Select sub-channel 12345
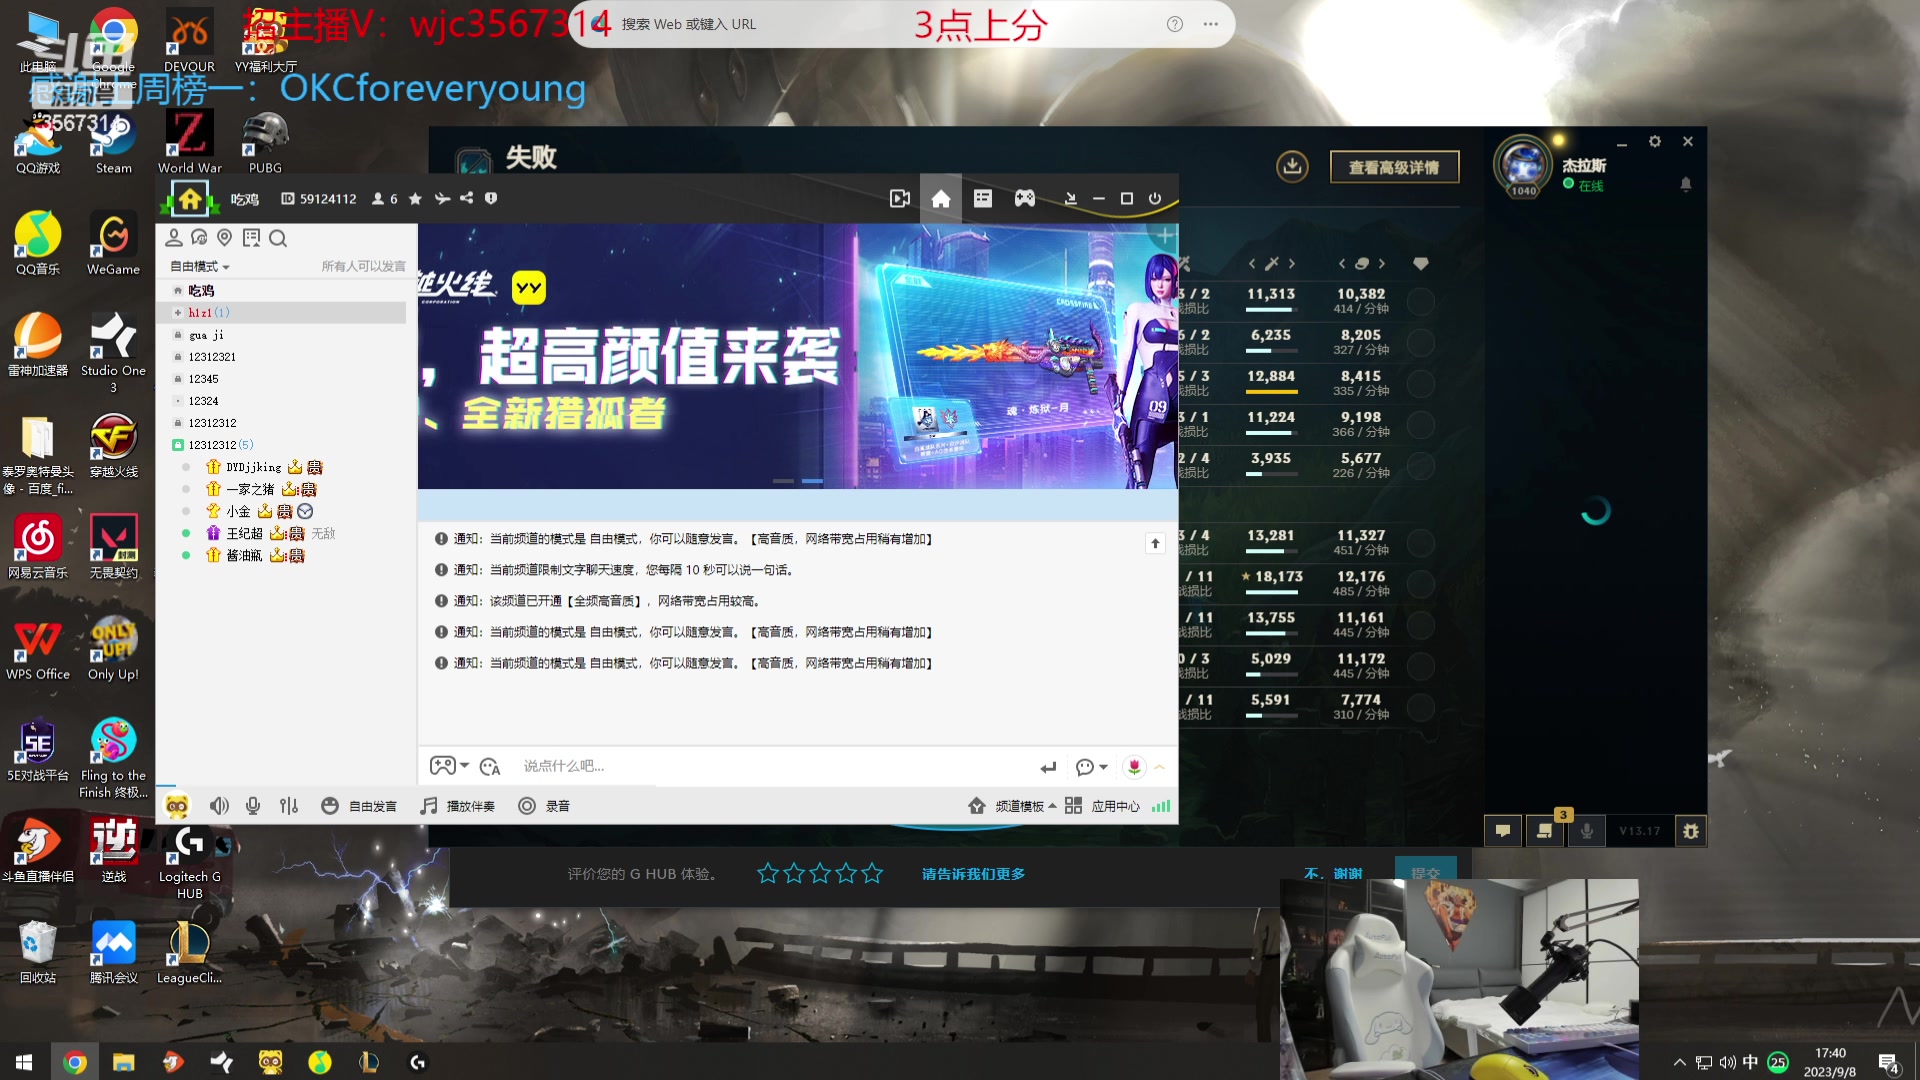This screenshot has width=1920, height=1080. [x=203, y=379]
